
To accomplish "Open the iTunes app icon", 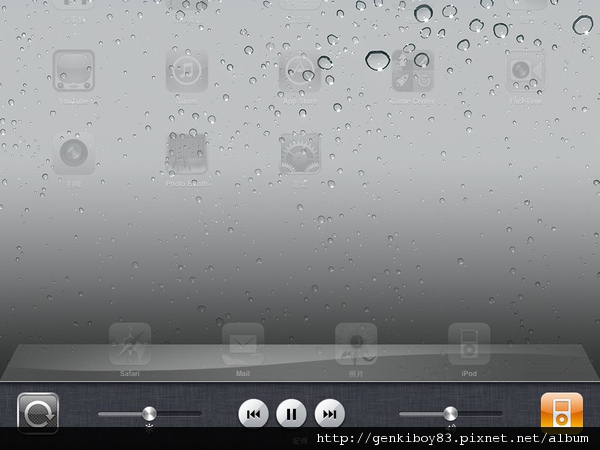I will point(187,72).
